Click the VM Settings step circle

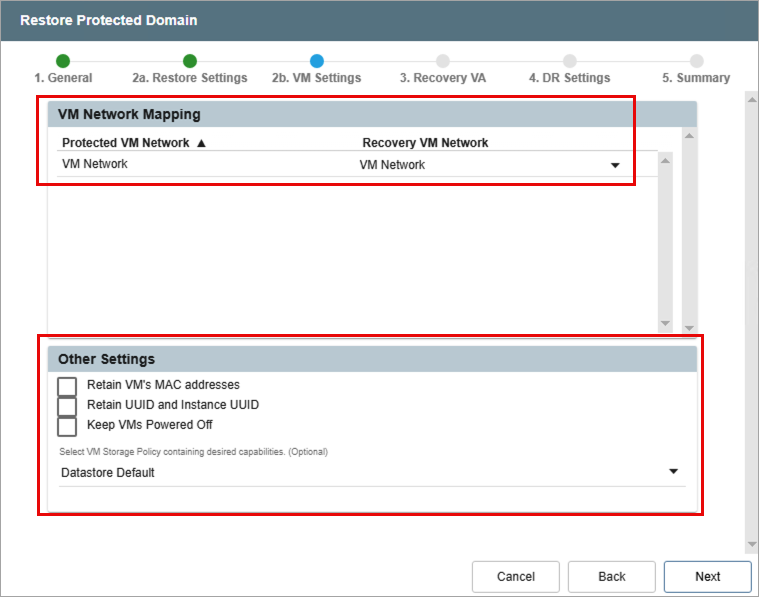coord(317,61)
